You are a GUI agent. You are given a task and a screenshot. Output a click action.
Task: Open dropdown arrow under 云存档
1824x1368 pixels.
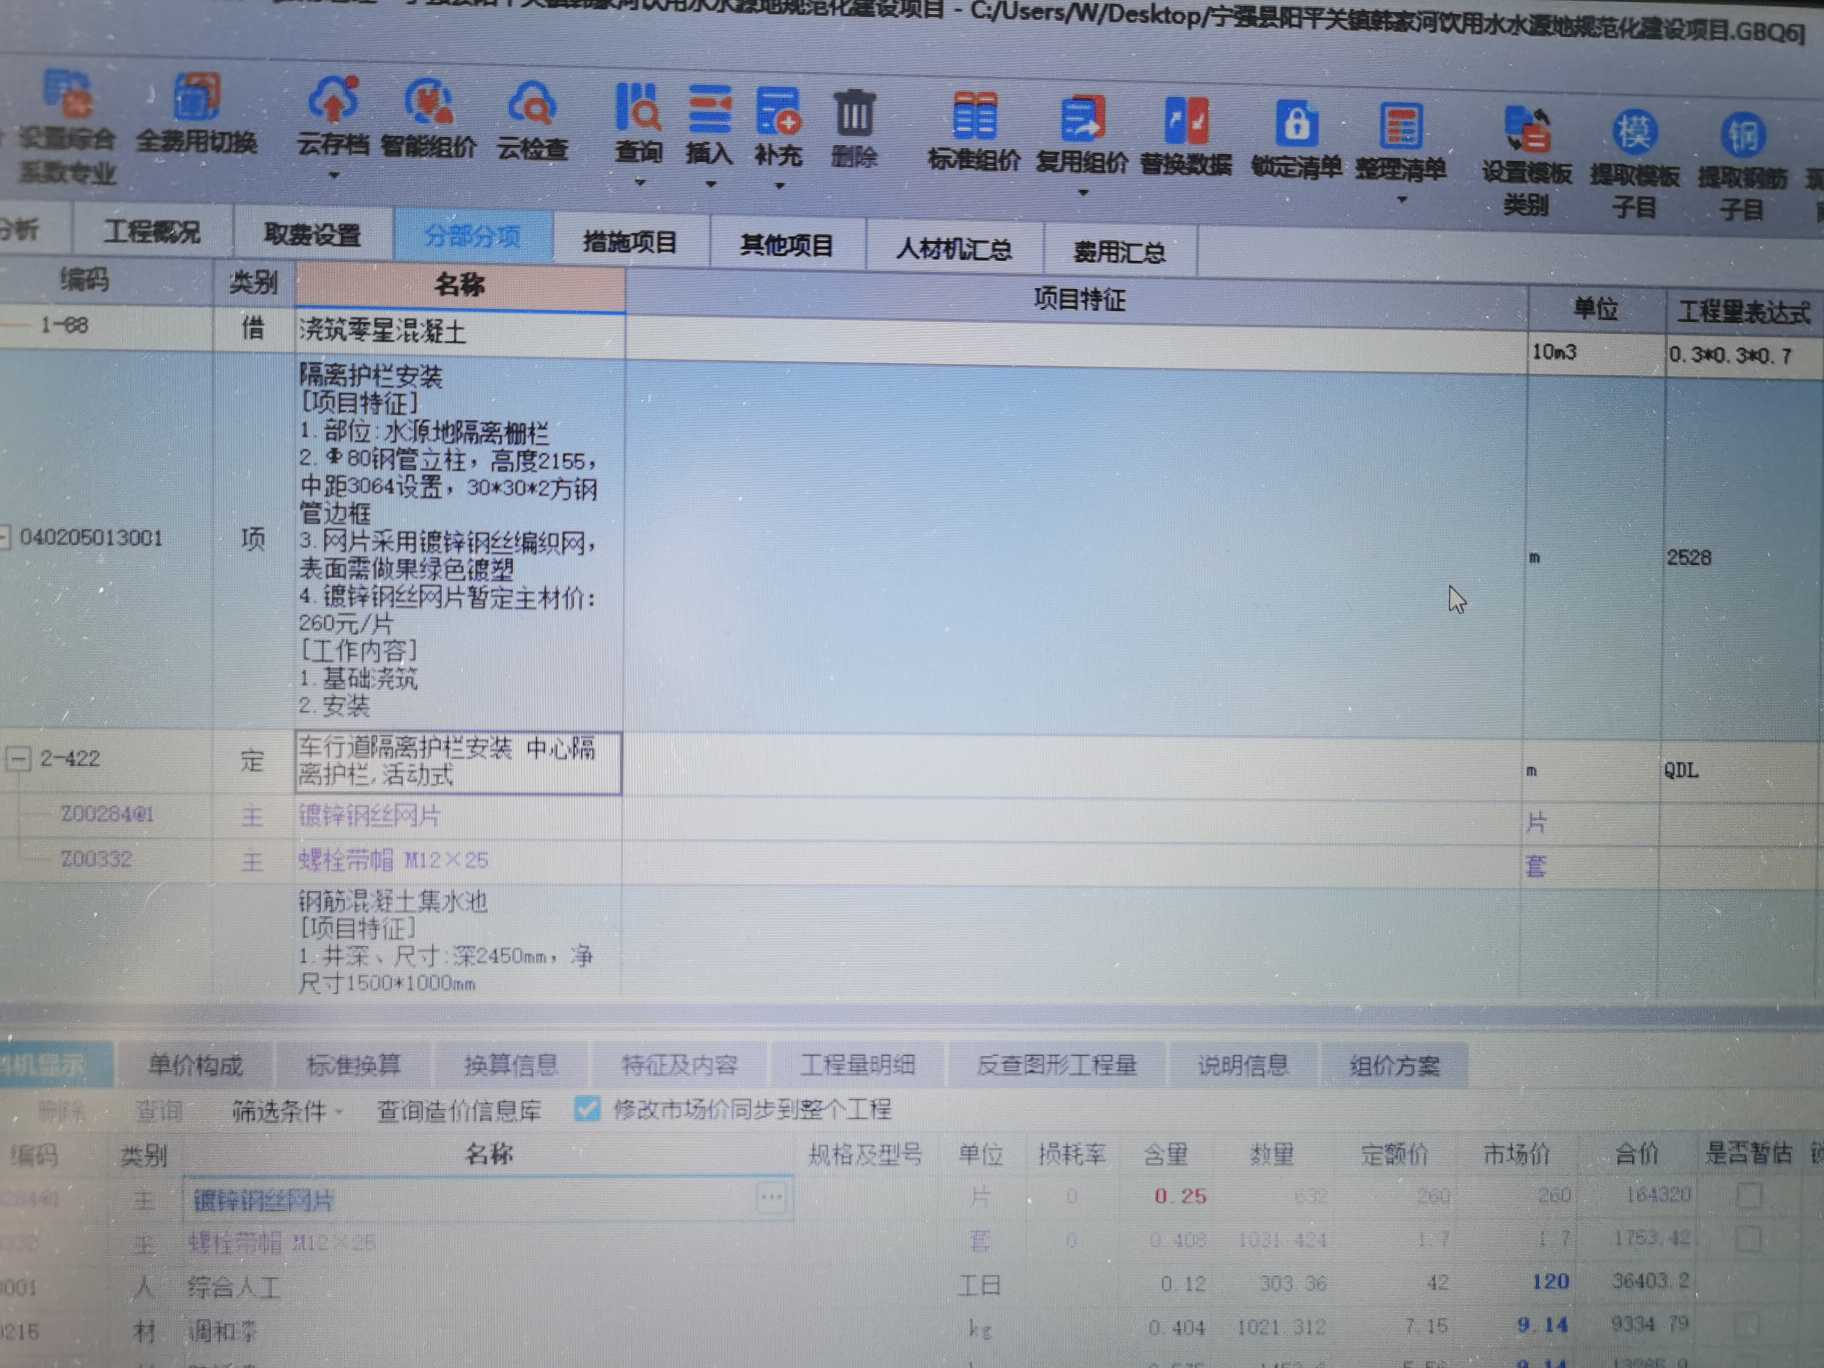click(x=333, y=176)
